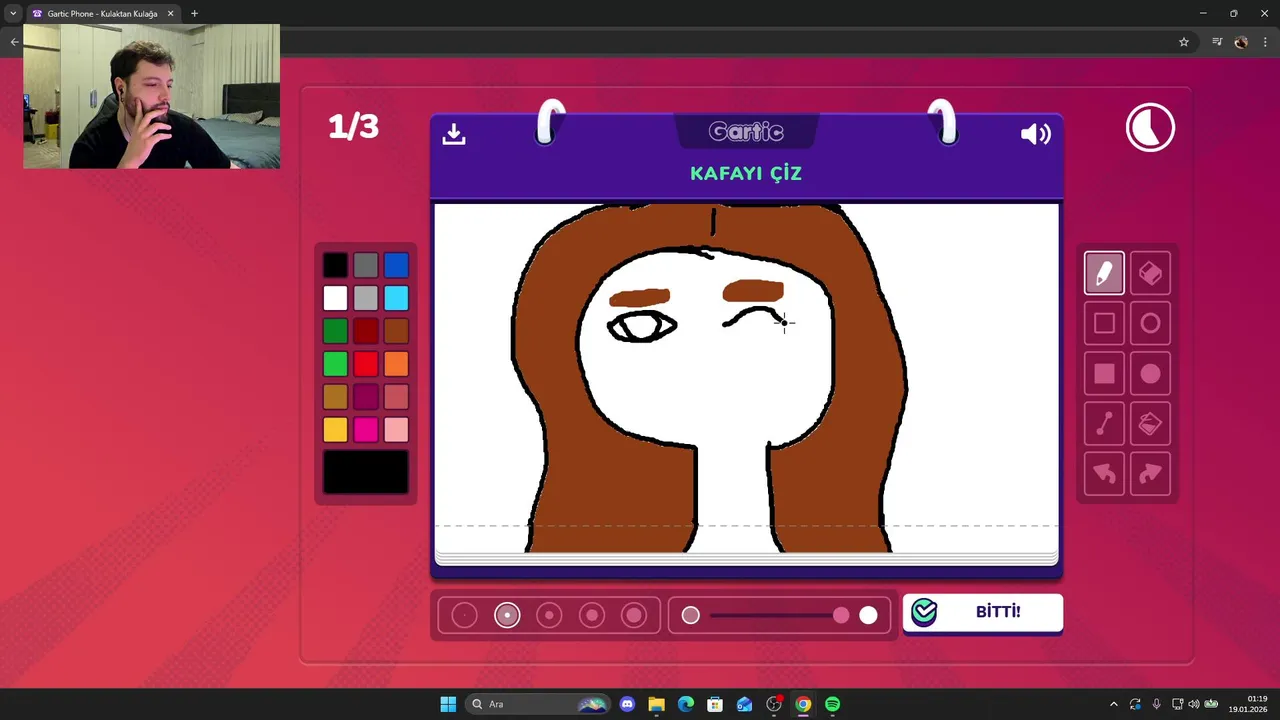Pick the yellow color swatch
1280x720 pixels.
coord(335,430)
